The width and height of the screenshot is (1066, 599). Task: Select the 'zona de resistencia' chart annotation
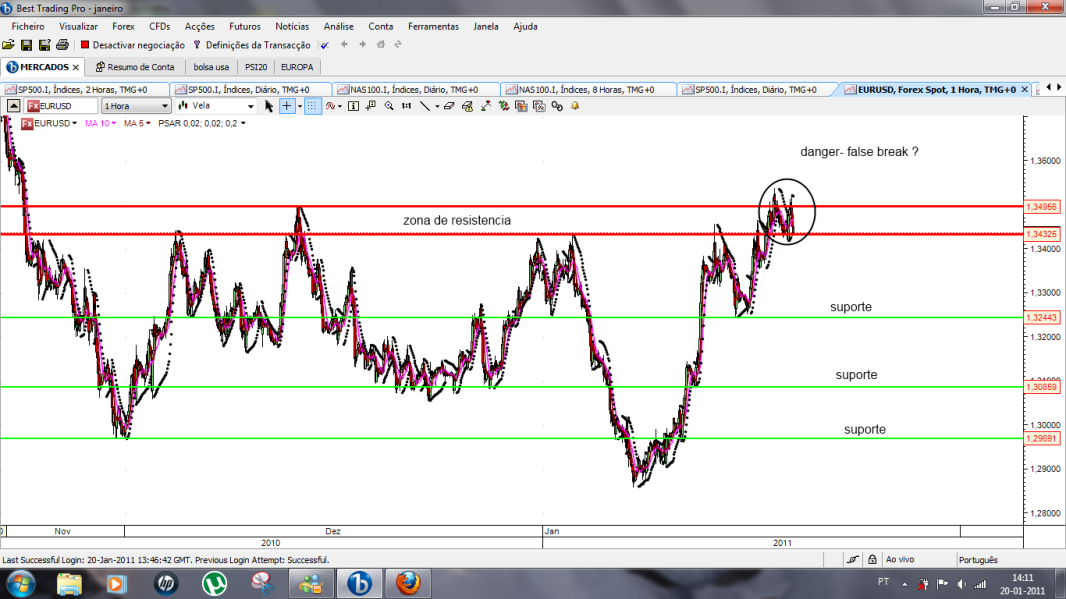pyautogui.click(x=457, y=220)
